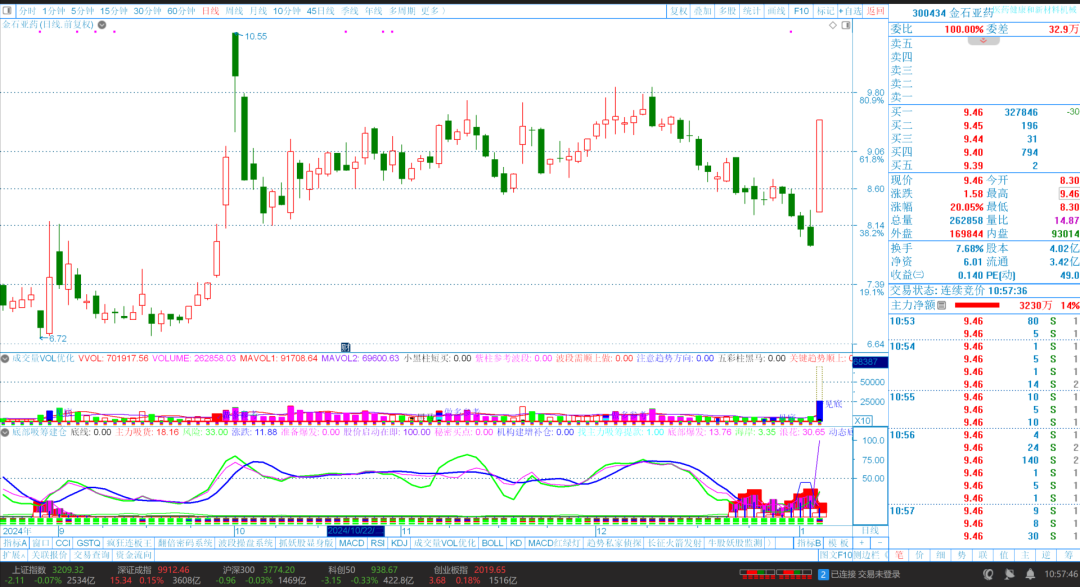
Task: Click the panel layout icon left of 分时
Action: pos(8,10)
